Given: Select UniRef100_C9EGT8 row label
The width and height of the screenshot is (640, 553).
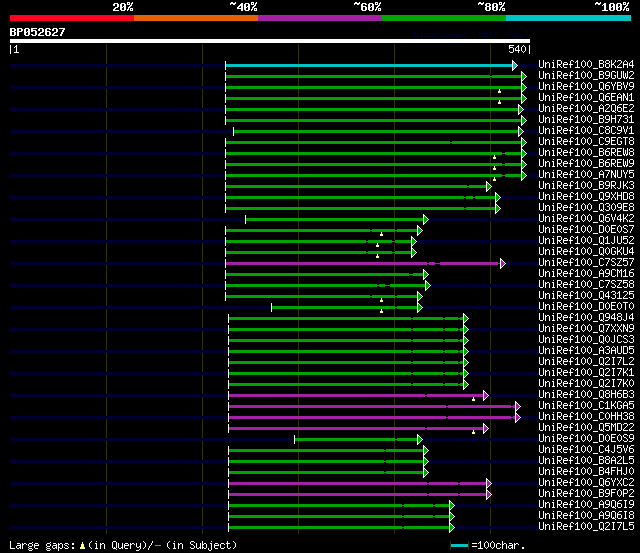Looking at the screenshot, I should point(586,141).
